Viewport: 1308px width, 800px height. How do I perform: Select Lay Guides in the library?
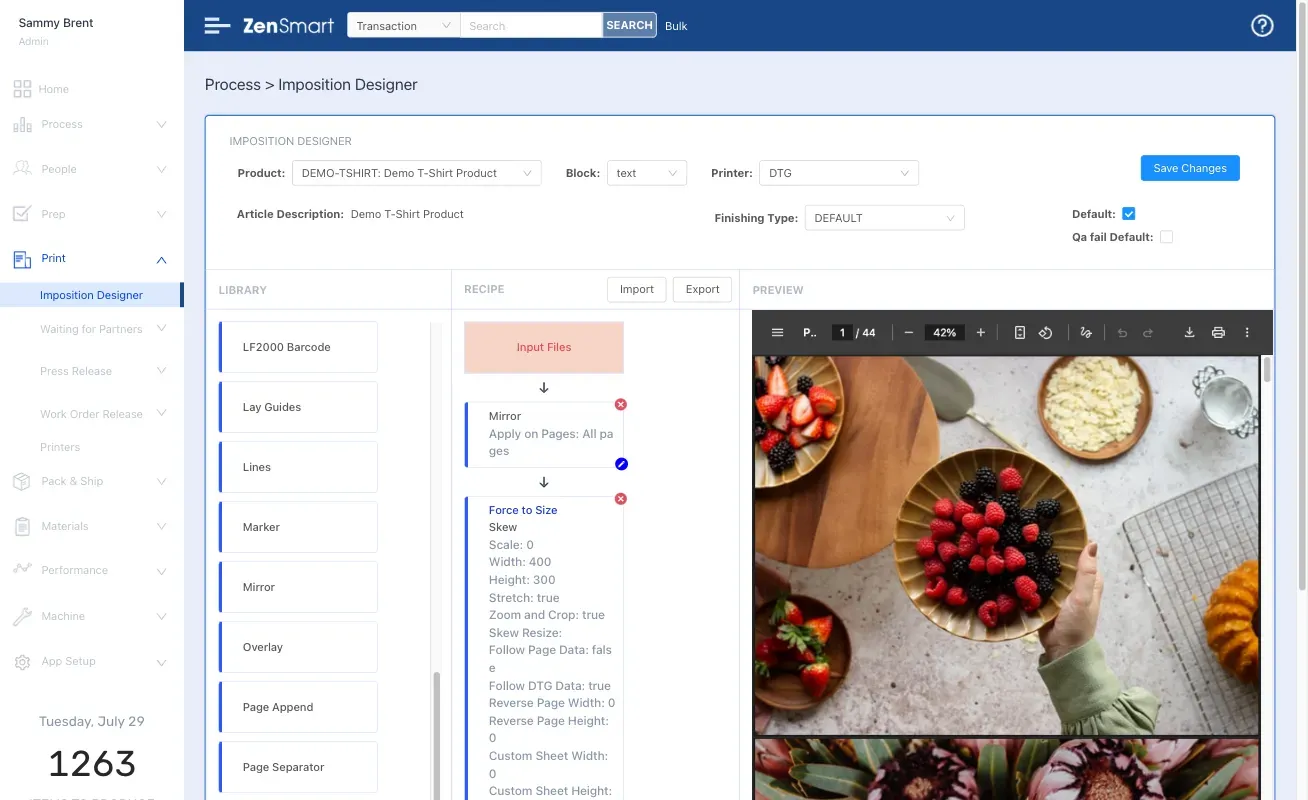point(298,407)
